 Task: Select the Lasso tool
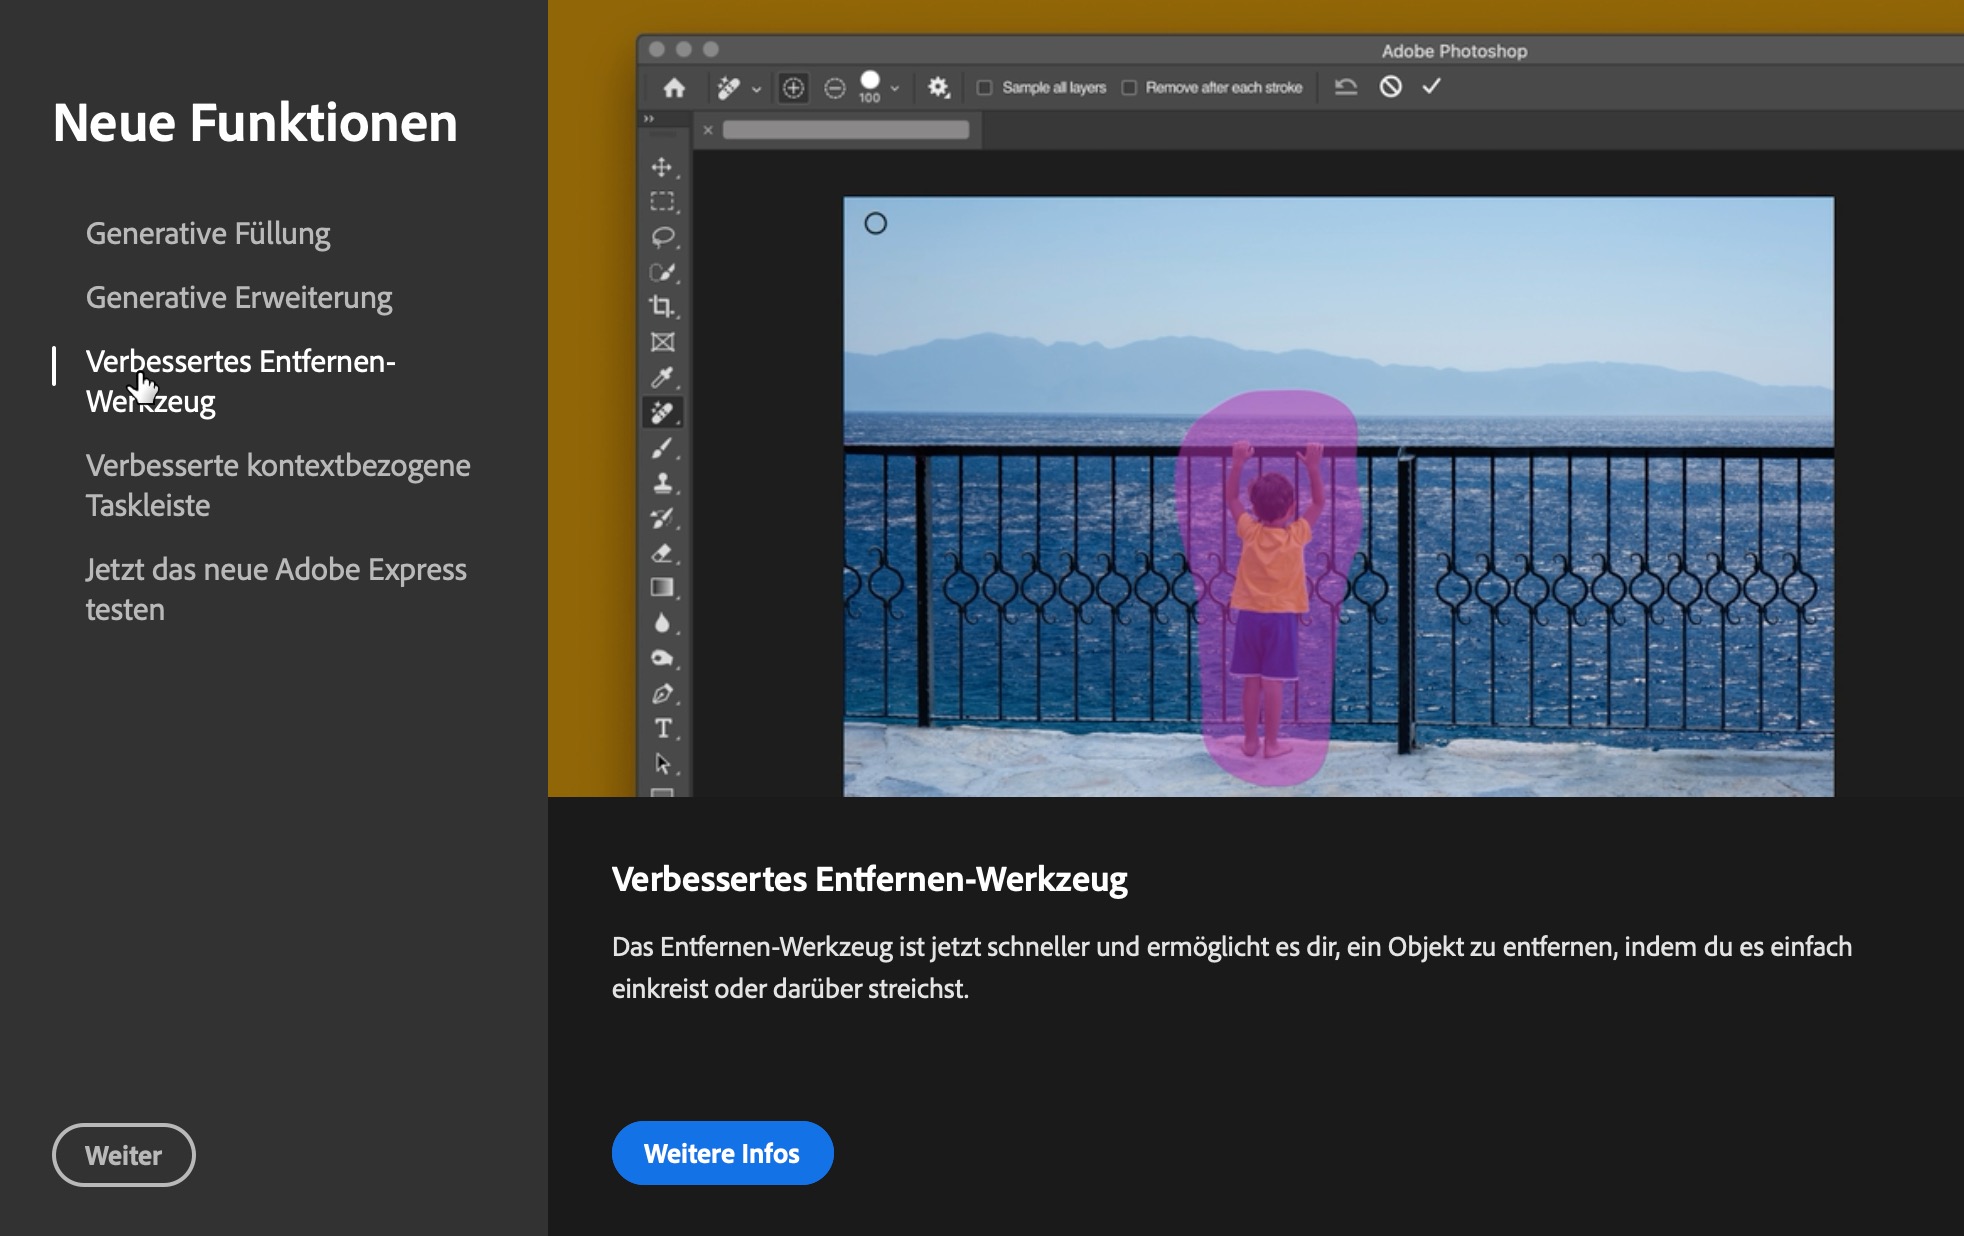(x=662, y=237)
